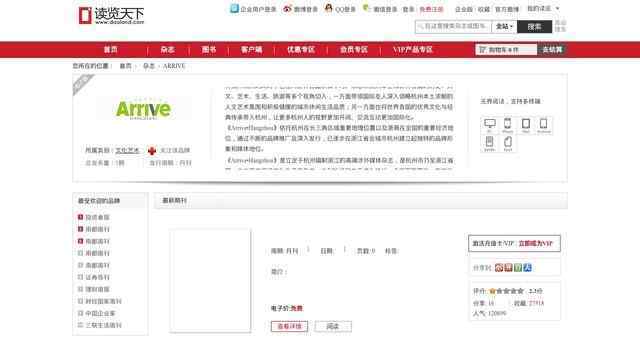Open 中国企业家 in popular brands list

pyautogui.click(x=100, y=313)
